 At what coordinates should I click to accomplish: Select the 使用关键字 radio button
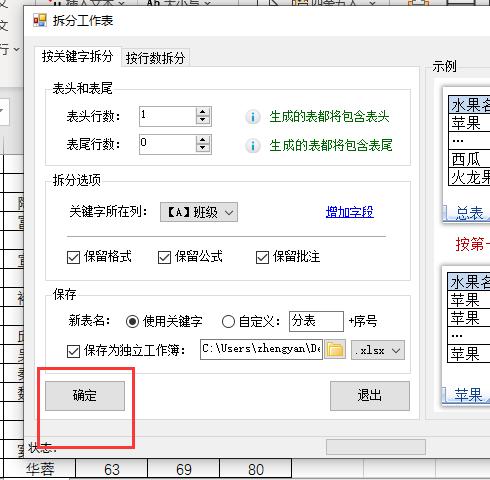pyautogui.click(x=132, y=322)
